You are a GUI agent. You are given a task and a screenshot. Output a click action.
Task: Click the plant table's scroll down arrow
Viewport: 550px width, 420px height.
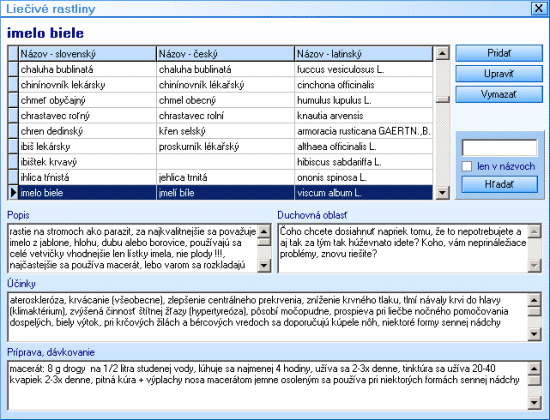tap(442, 192)
